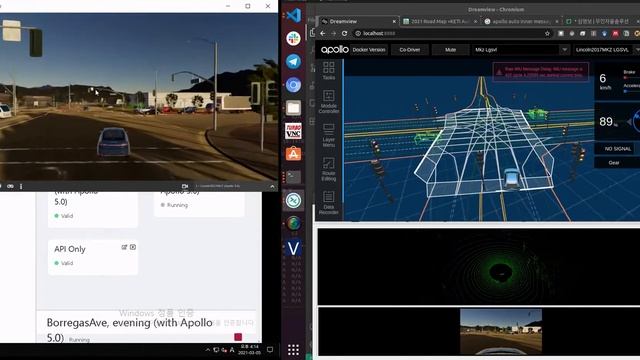Click the IME language indicator A in taskbar

[x=232, y=350]
